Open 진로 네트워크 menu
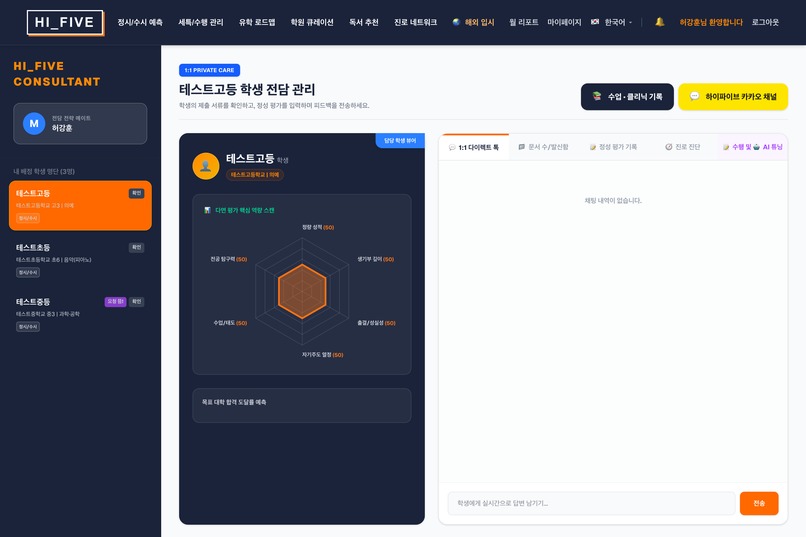This screenshot has height=537, width=806. (415, 22)
